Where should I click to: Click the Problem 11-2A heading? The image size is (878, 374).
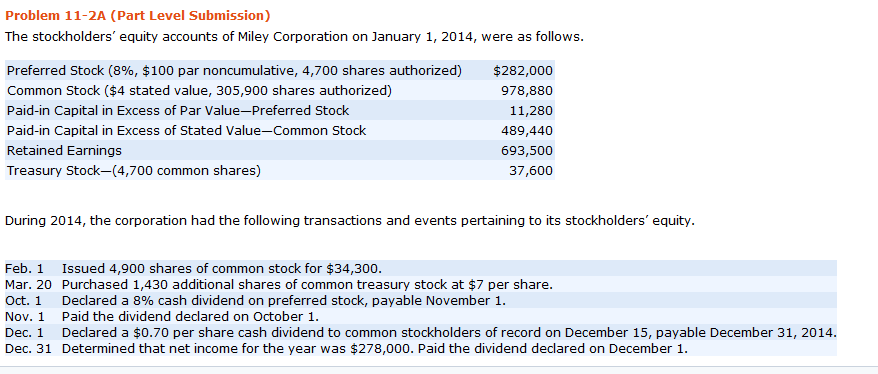click(138, 15)
